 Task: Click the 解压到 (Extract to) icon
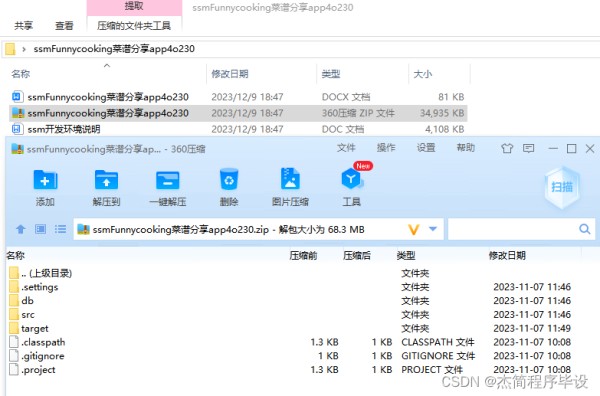tap(106, 180)
